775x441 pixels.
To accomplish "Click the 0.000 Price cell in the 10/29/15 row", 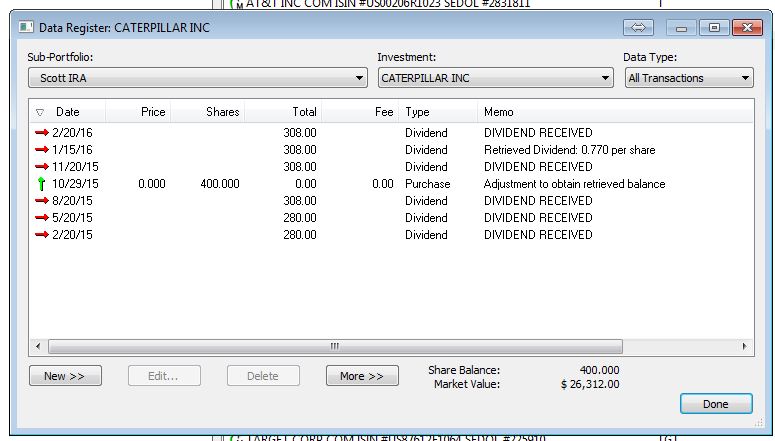I will [x=152, y=184].
